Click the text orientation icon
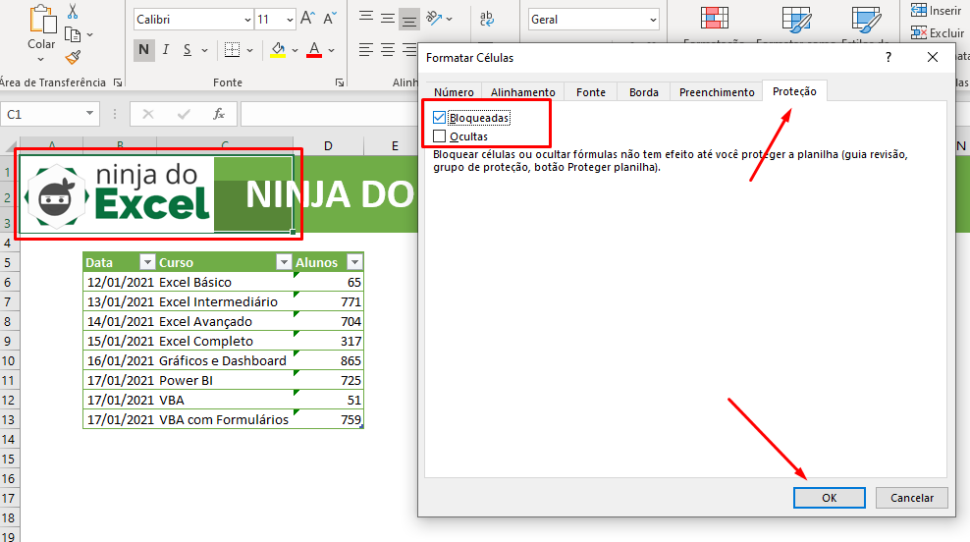Screen dimensions: 970x542 [434, 19]
